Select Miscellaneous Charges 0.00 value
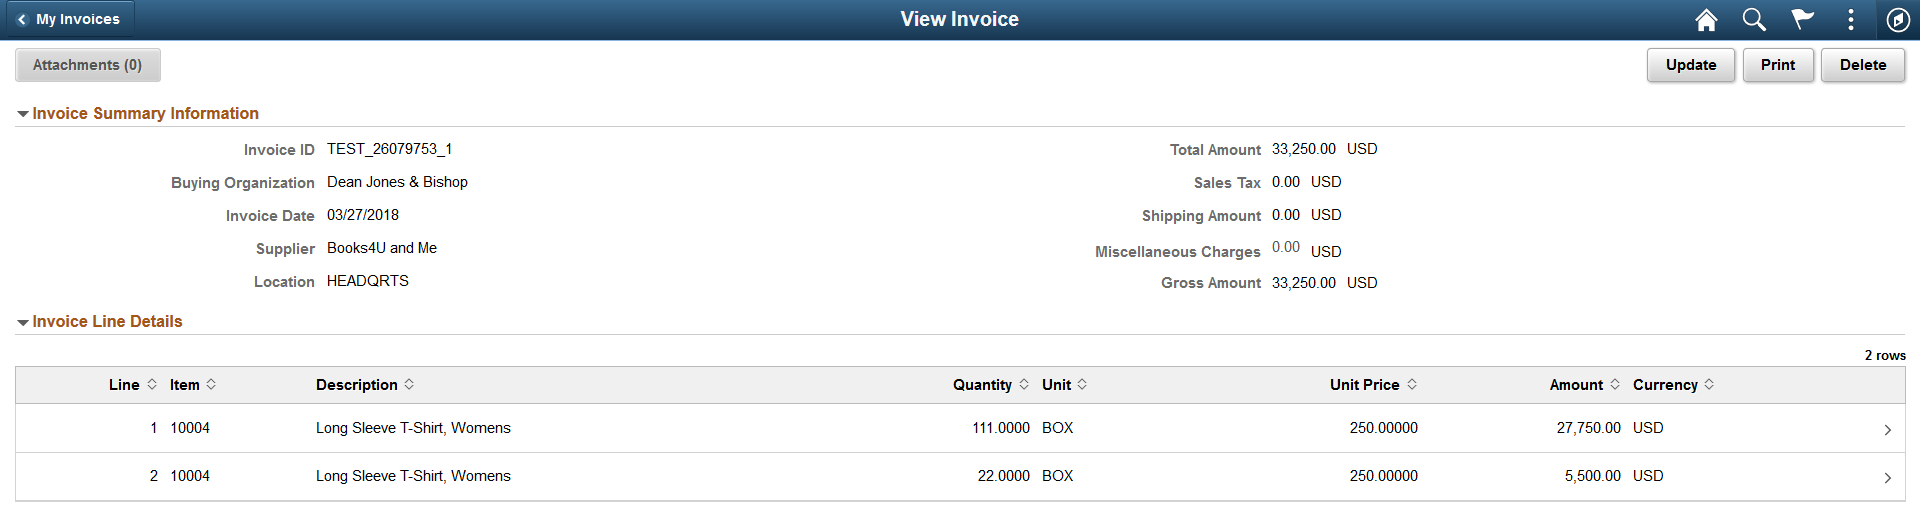This screenshot has height=531, width=1920. pyautogui.click(x=1286, y=247)
